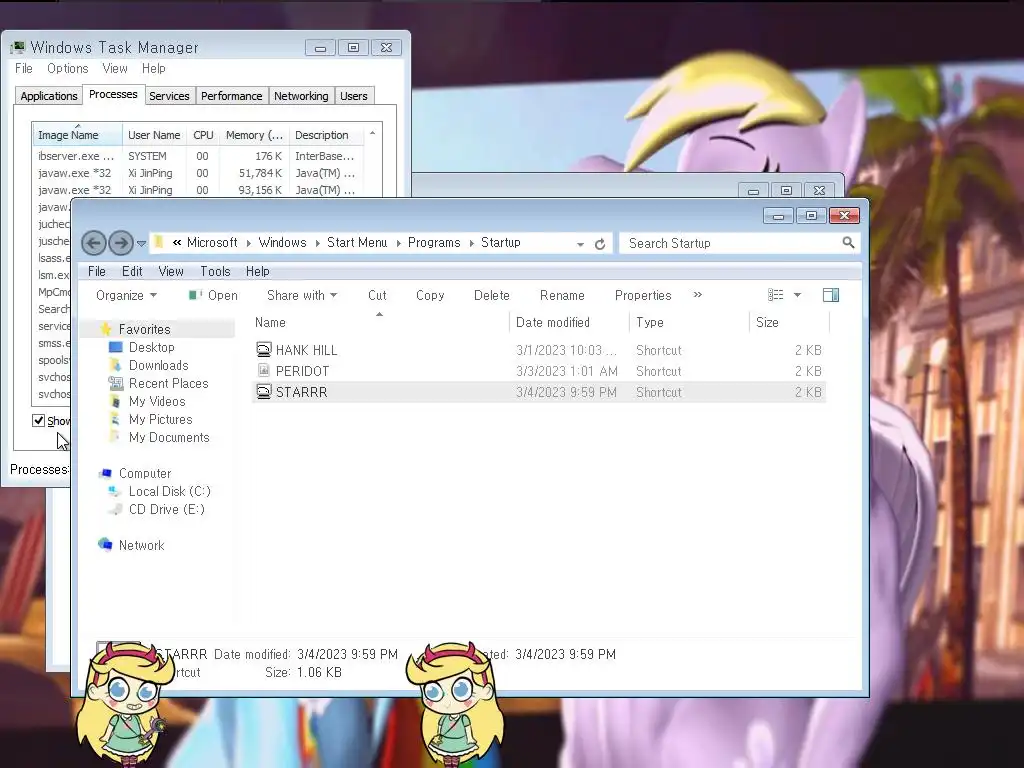Open Explorer's View menu

click(170, 271)
